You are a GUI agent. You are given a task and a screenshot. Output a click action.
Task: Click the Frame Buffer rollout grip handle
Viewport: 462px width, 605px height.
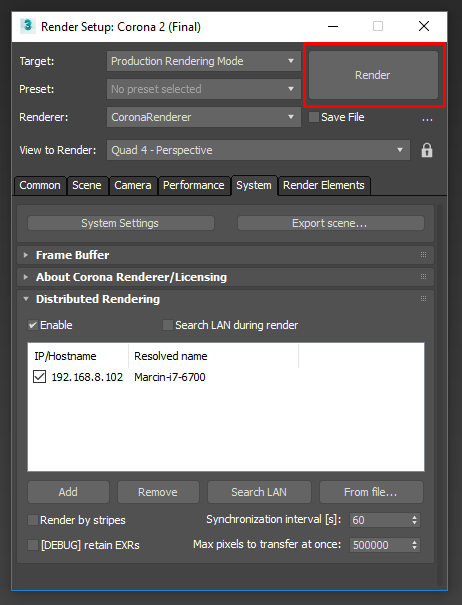pyautogui.click(x=423, y=255)
